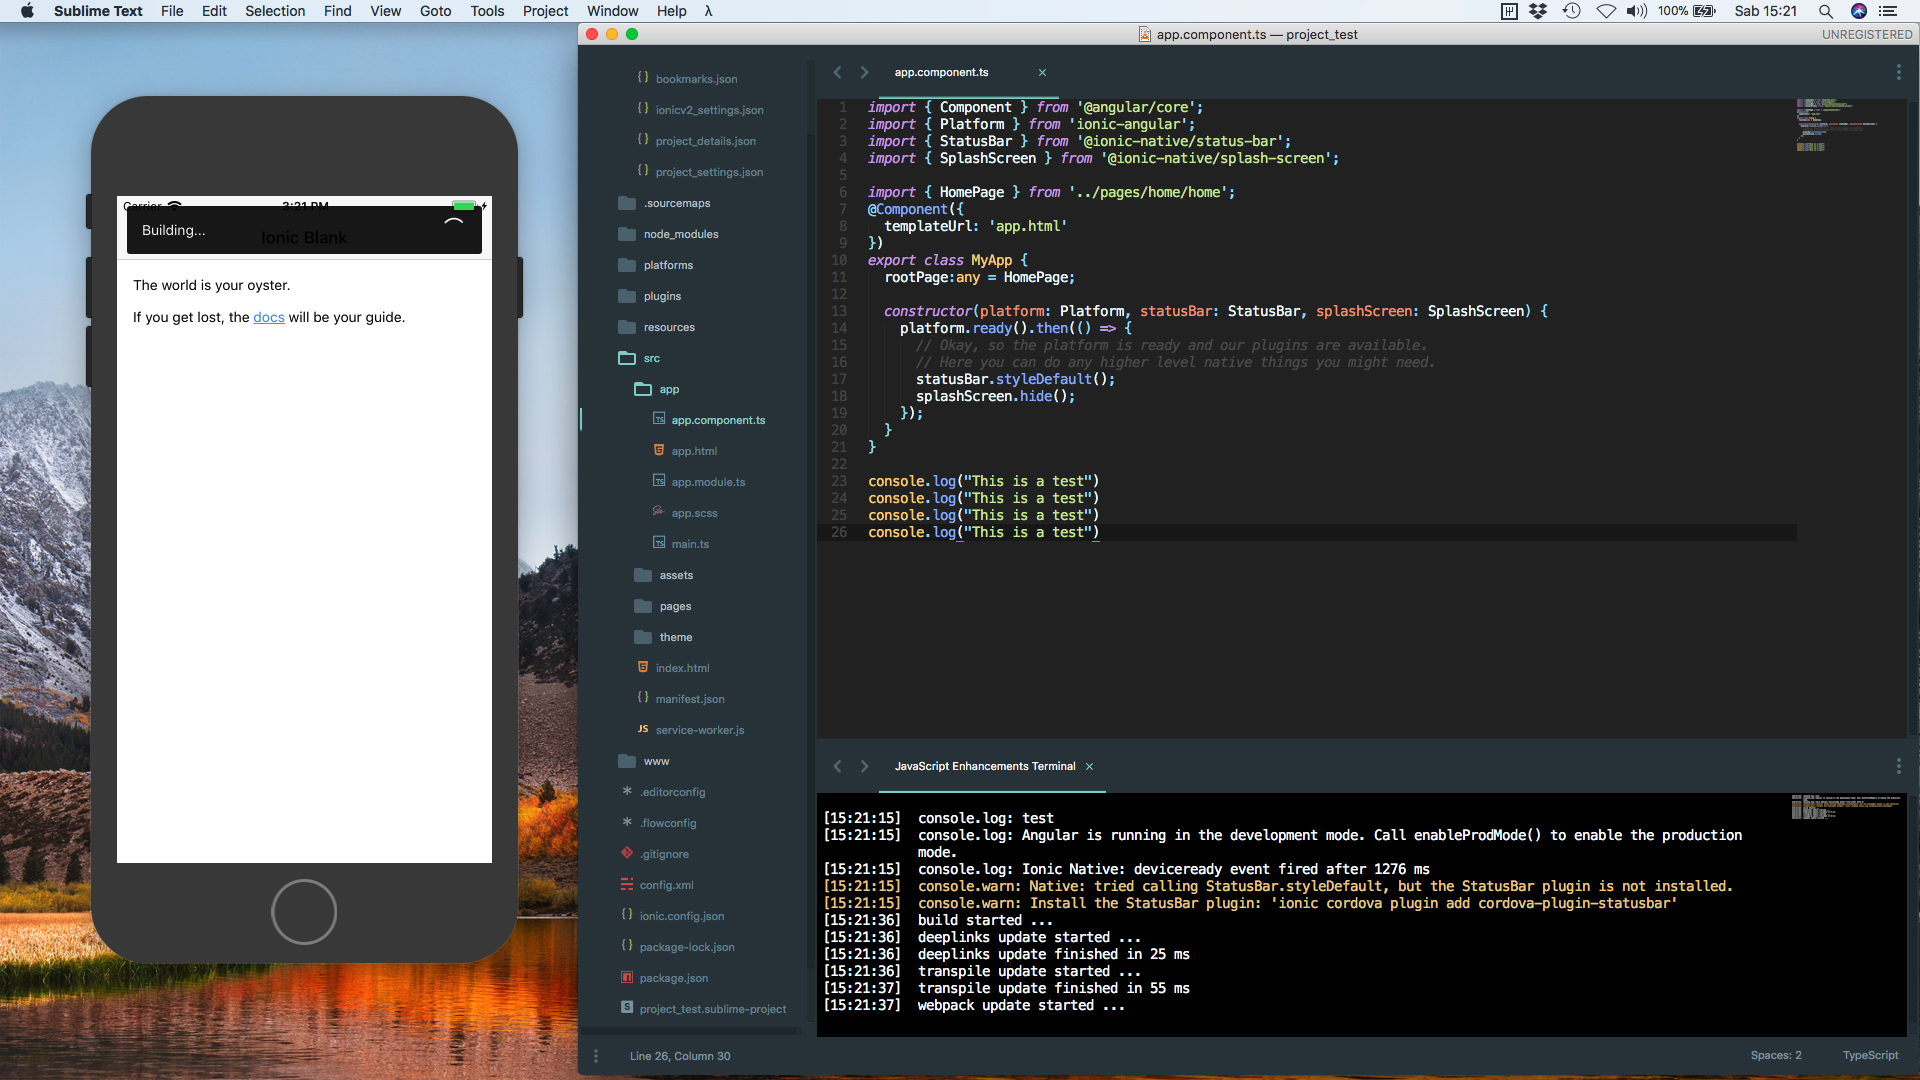This screenshot has height=1080, width=1920.
Task: Open app.module.ts in sidebar
Action: tap(707, 482)
